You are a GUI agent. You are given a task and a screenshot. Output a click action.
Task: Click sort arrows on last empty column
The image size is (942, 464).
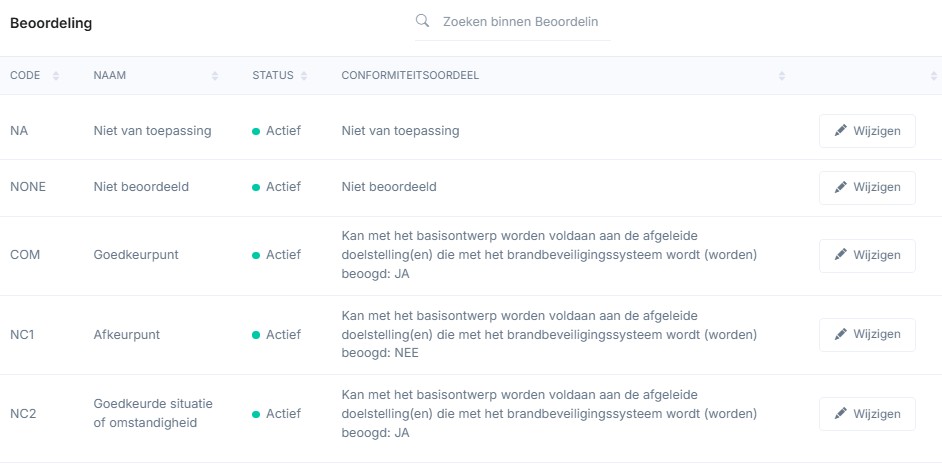[x=933, y=76]
